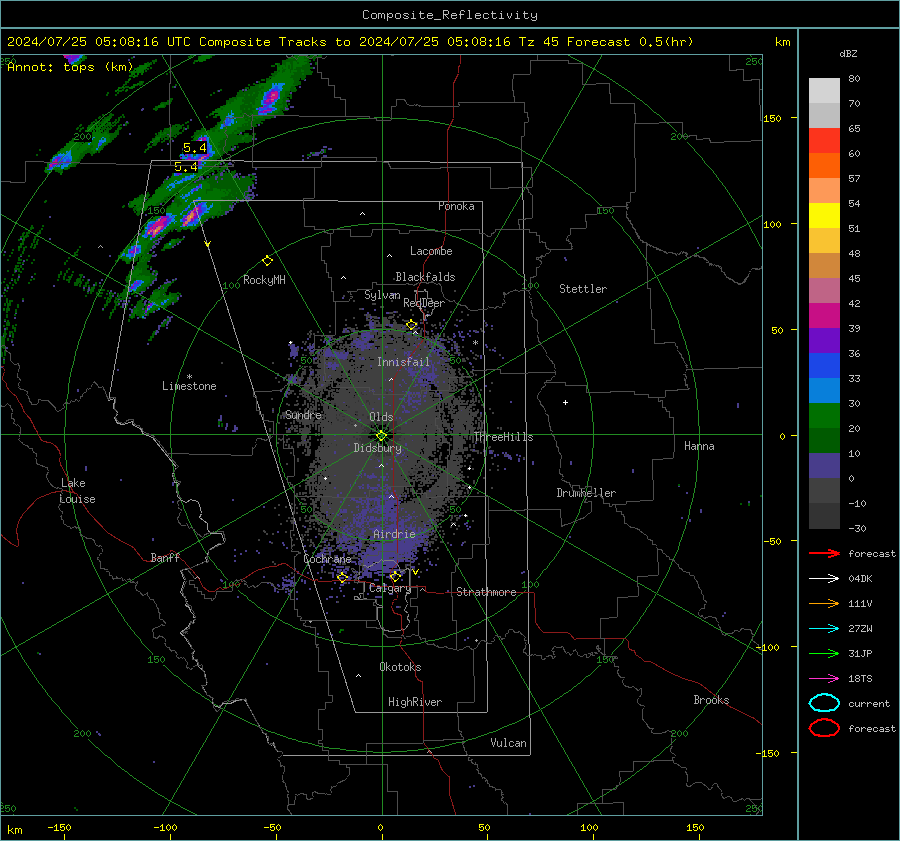Click the Stettler city label

(583, 289)
